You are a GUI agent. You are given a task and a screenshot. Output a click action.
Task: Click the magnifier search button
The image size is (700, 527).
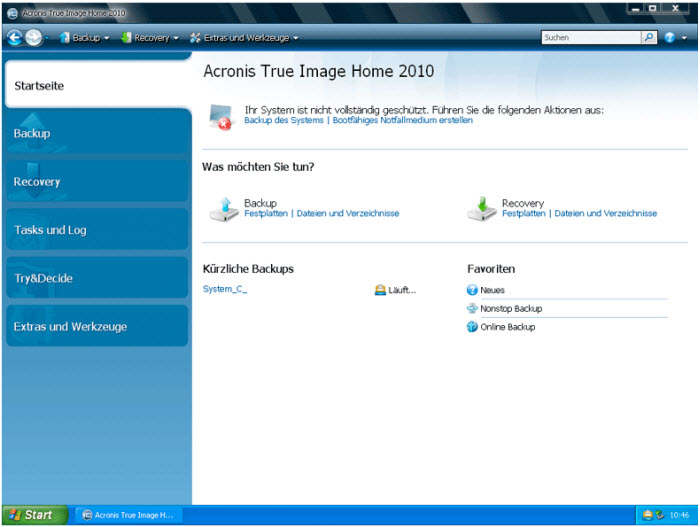pos(649,38)
